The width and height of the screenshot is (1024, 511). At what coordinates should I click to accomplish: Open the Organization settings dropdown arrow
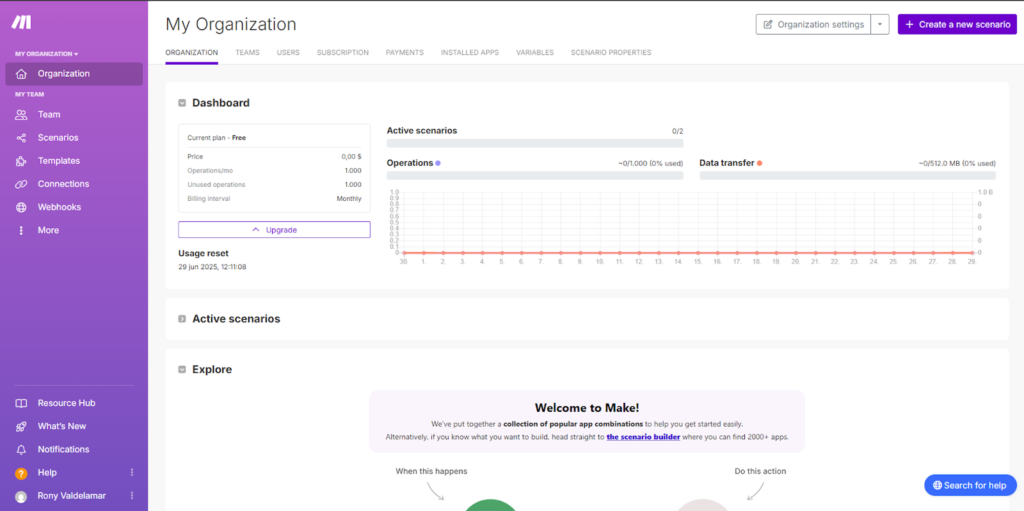(880, 24)
